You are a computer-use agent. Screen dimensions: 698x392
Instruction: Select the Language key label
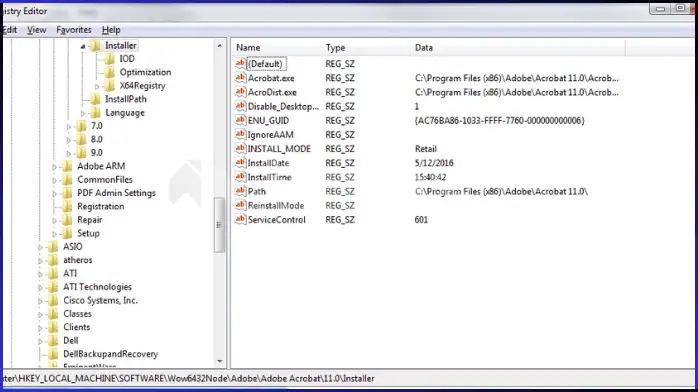click(x=125, y=113)
